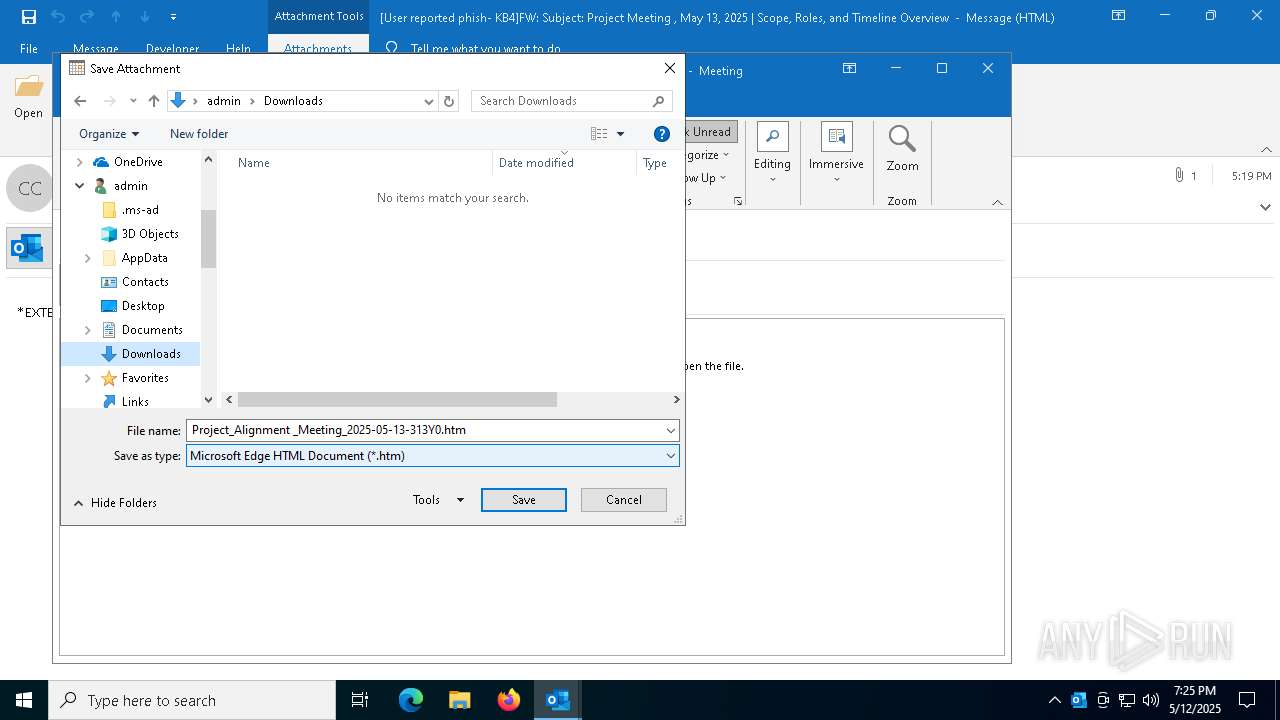The image size is (1280, 720).
Task: Click the horizontal scrollbar of file list
Action: pos(397,399)
